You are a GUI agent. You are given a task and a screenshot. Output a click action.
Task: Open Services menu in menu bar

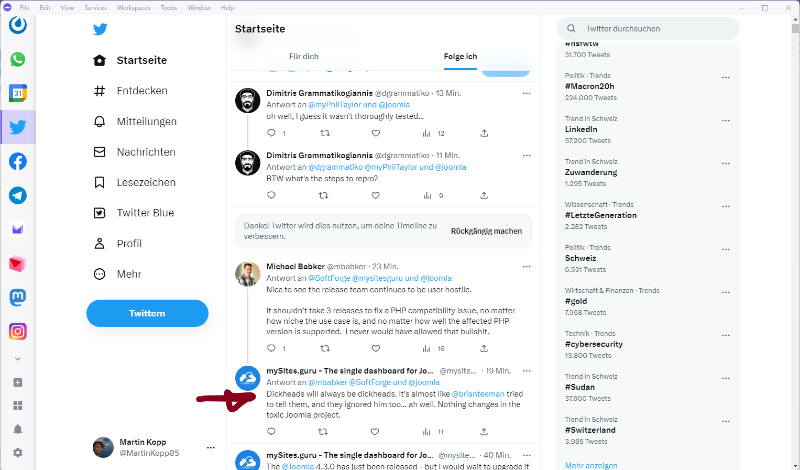tap(95, 8)
